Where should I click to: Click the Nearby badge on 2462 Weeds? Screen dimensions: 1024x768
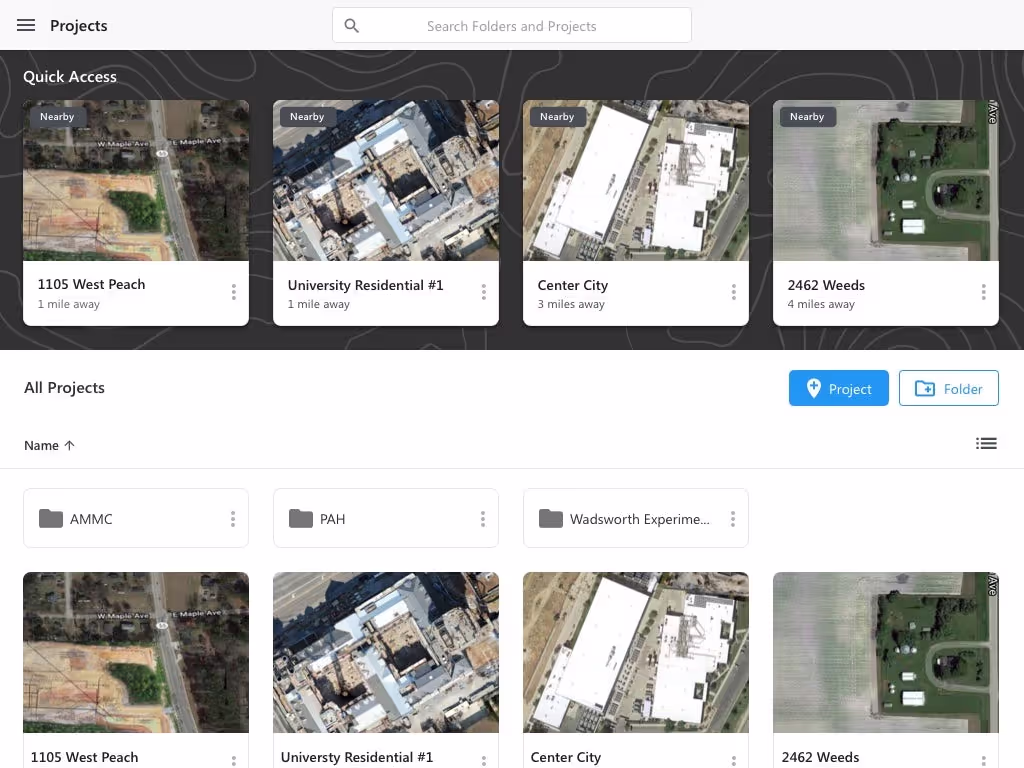(807, 116)
